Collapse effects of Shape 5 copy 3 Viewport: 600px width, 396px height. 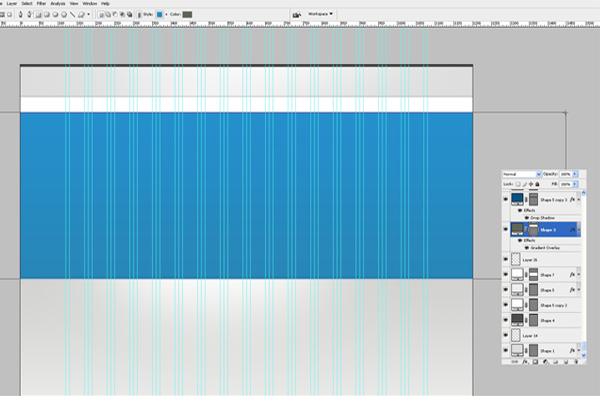(x=579, y=199)
